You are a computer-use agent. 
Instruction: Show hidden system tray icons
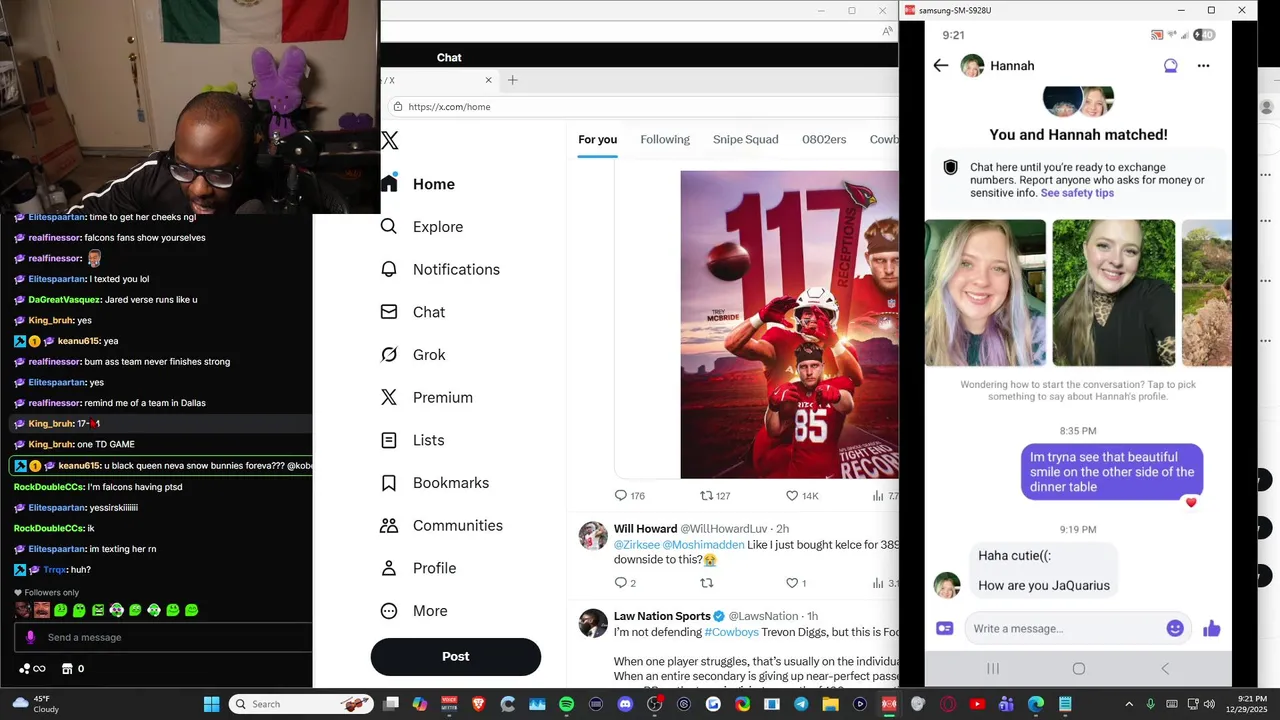tap(1129, 704)
